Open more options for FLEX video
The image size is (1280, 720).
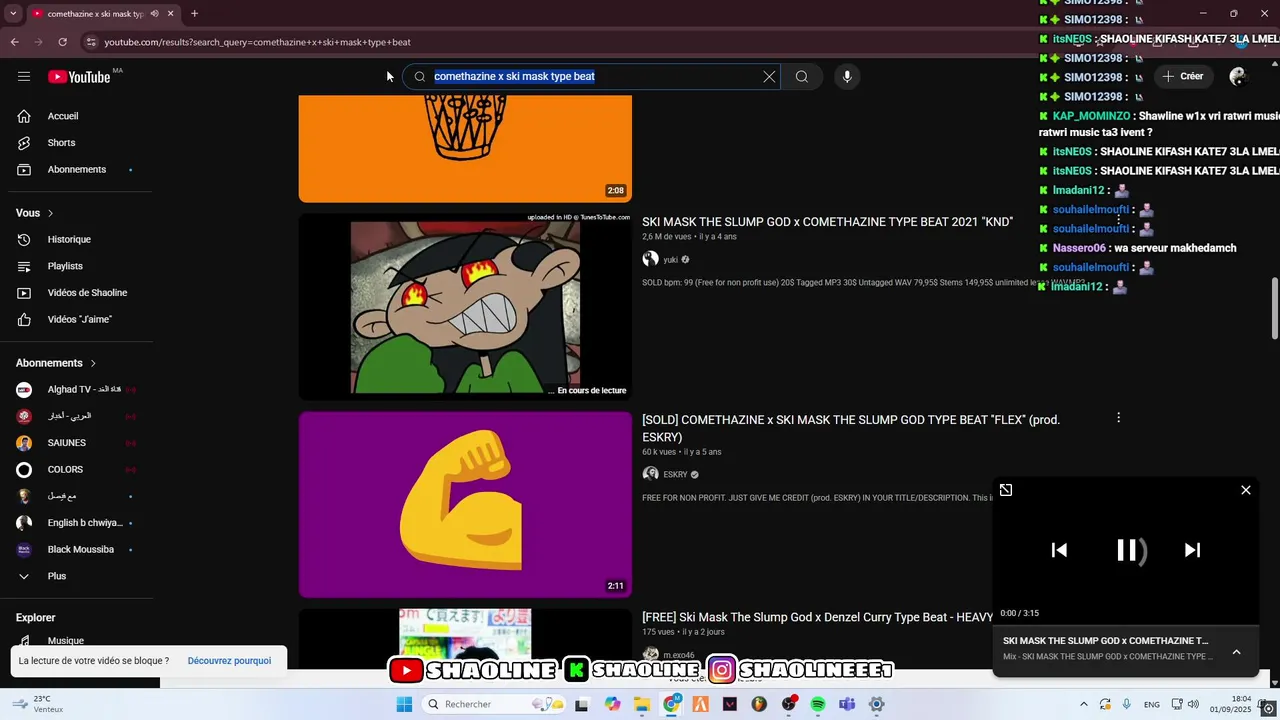(x=1118, y=418)
